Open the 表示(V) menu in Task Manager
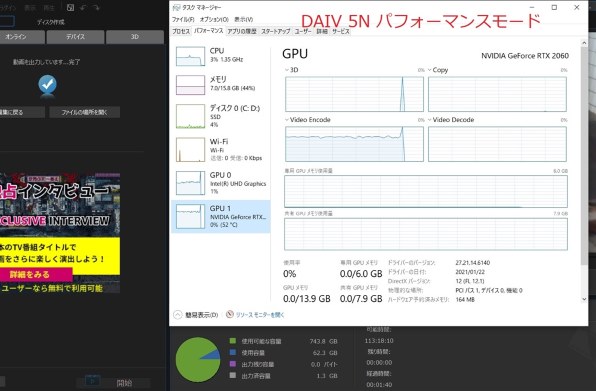Image resolution: width=596 pixels, height=391 pixels. click(243, 19)
